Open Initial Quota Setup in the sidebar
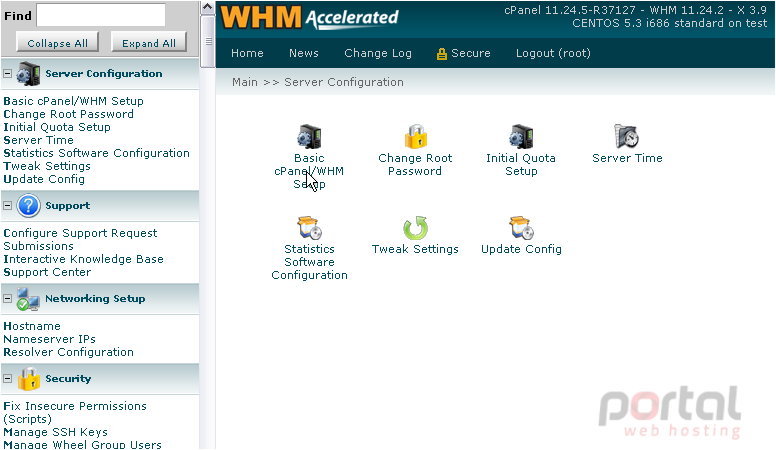776x450 pixels. click(57, 127)
